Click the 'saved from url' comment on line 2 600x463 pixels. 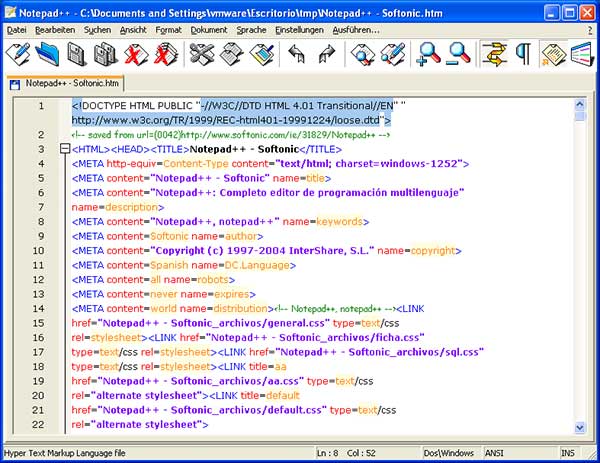[231, 135]
